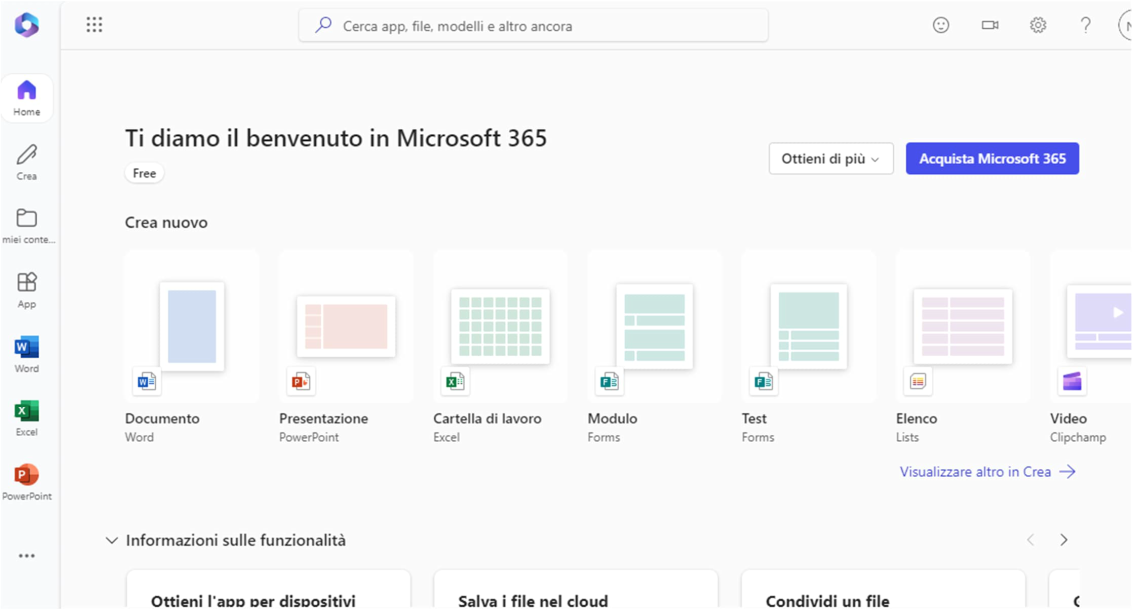Go to Home in the sidebar
The width and height of the screenshot is (1132, 610).
(x=27, y=97)
